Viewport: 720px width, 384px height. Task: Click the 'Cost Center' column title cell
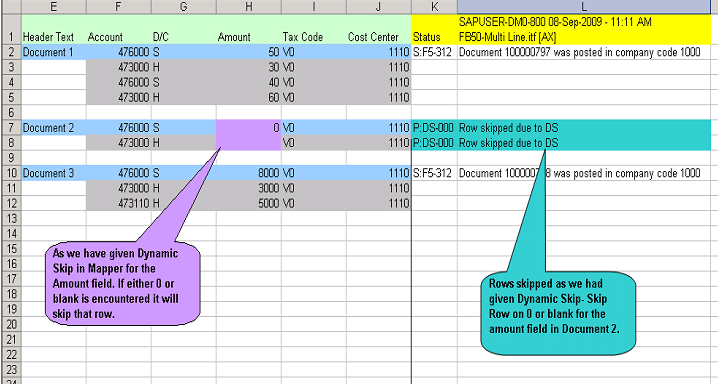[379, 29]
